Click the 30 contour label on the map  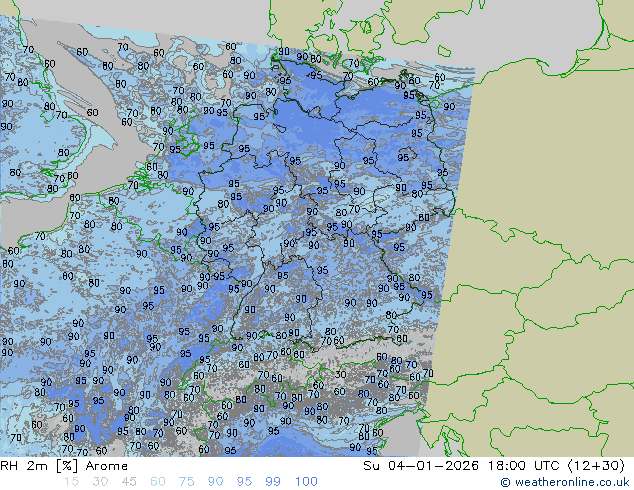(340, 374)
